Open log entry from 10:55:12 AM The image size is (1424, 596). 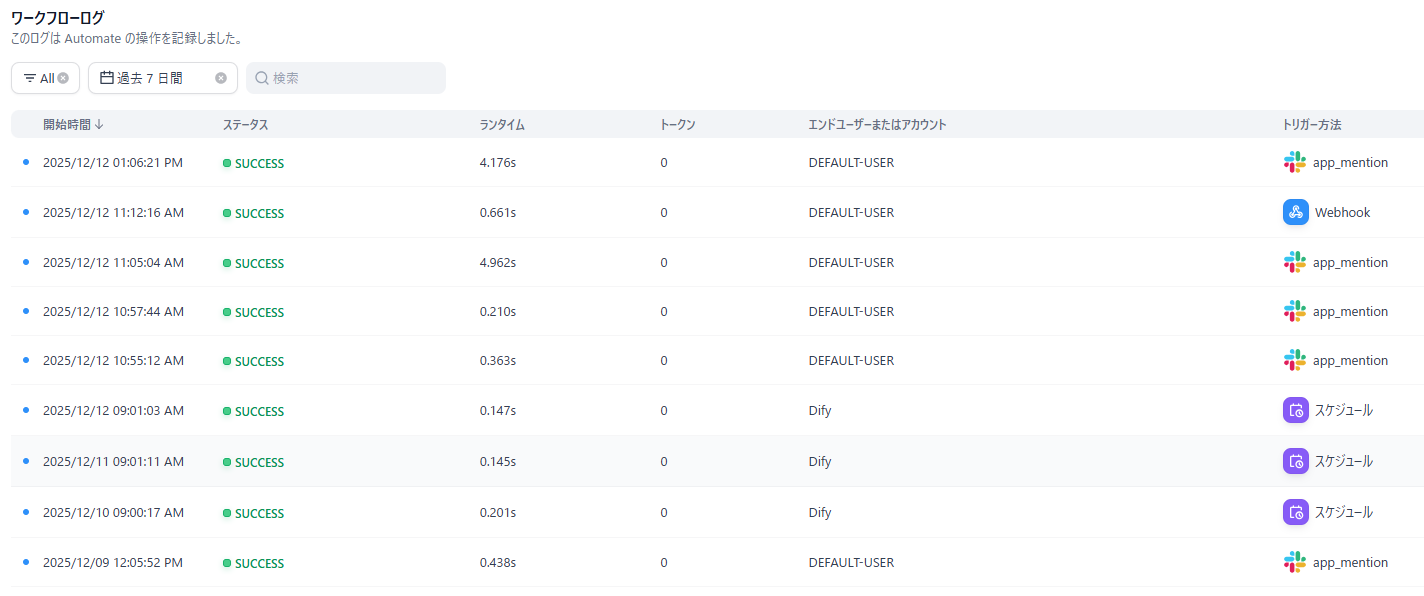[x=113, y=360]
